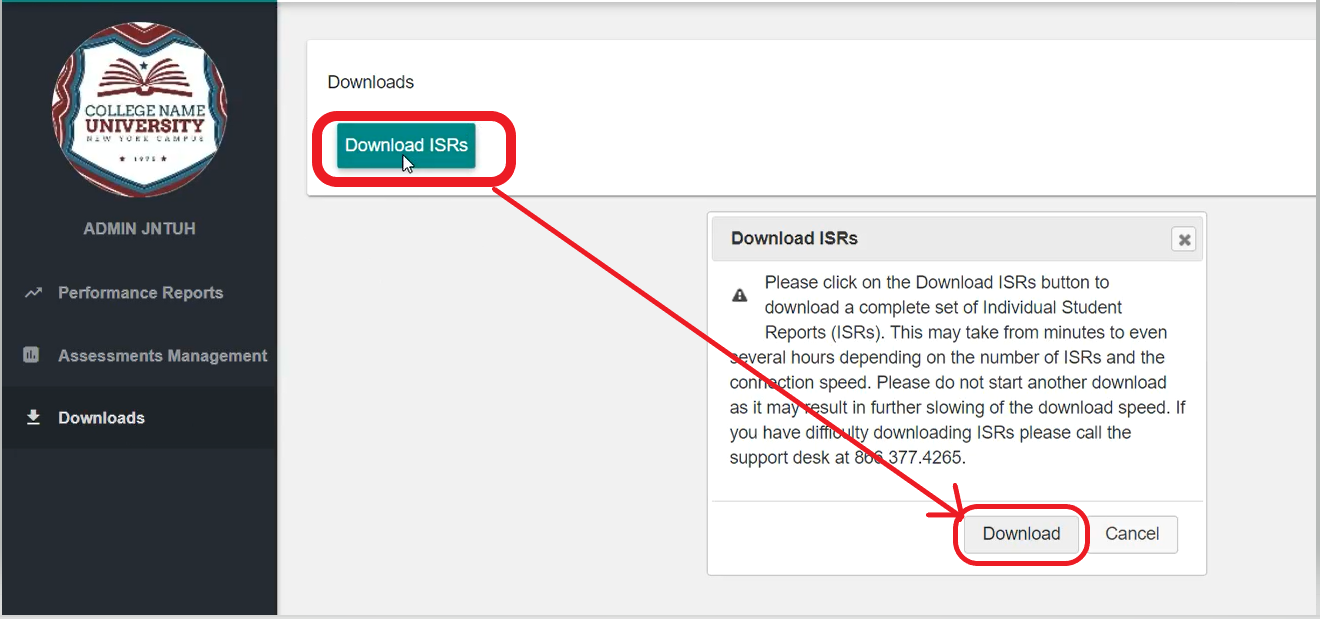The image size is (1320, 619).
Task: Open the Assessments Management menu item
Action: pyautogui.click(x=162, y=356)
